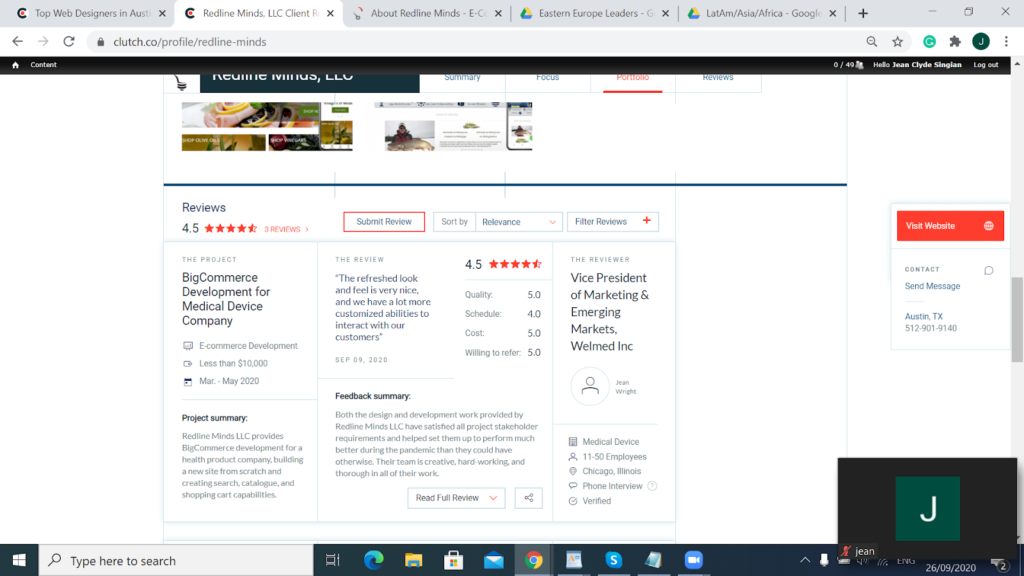Click the help question mark beside Phone Interview
1024x576 pixels.
[x=652, y=486]
